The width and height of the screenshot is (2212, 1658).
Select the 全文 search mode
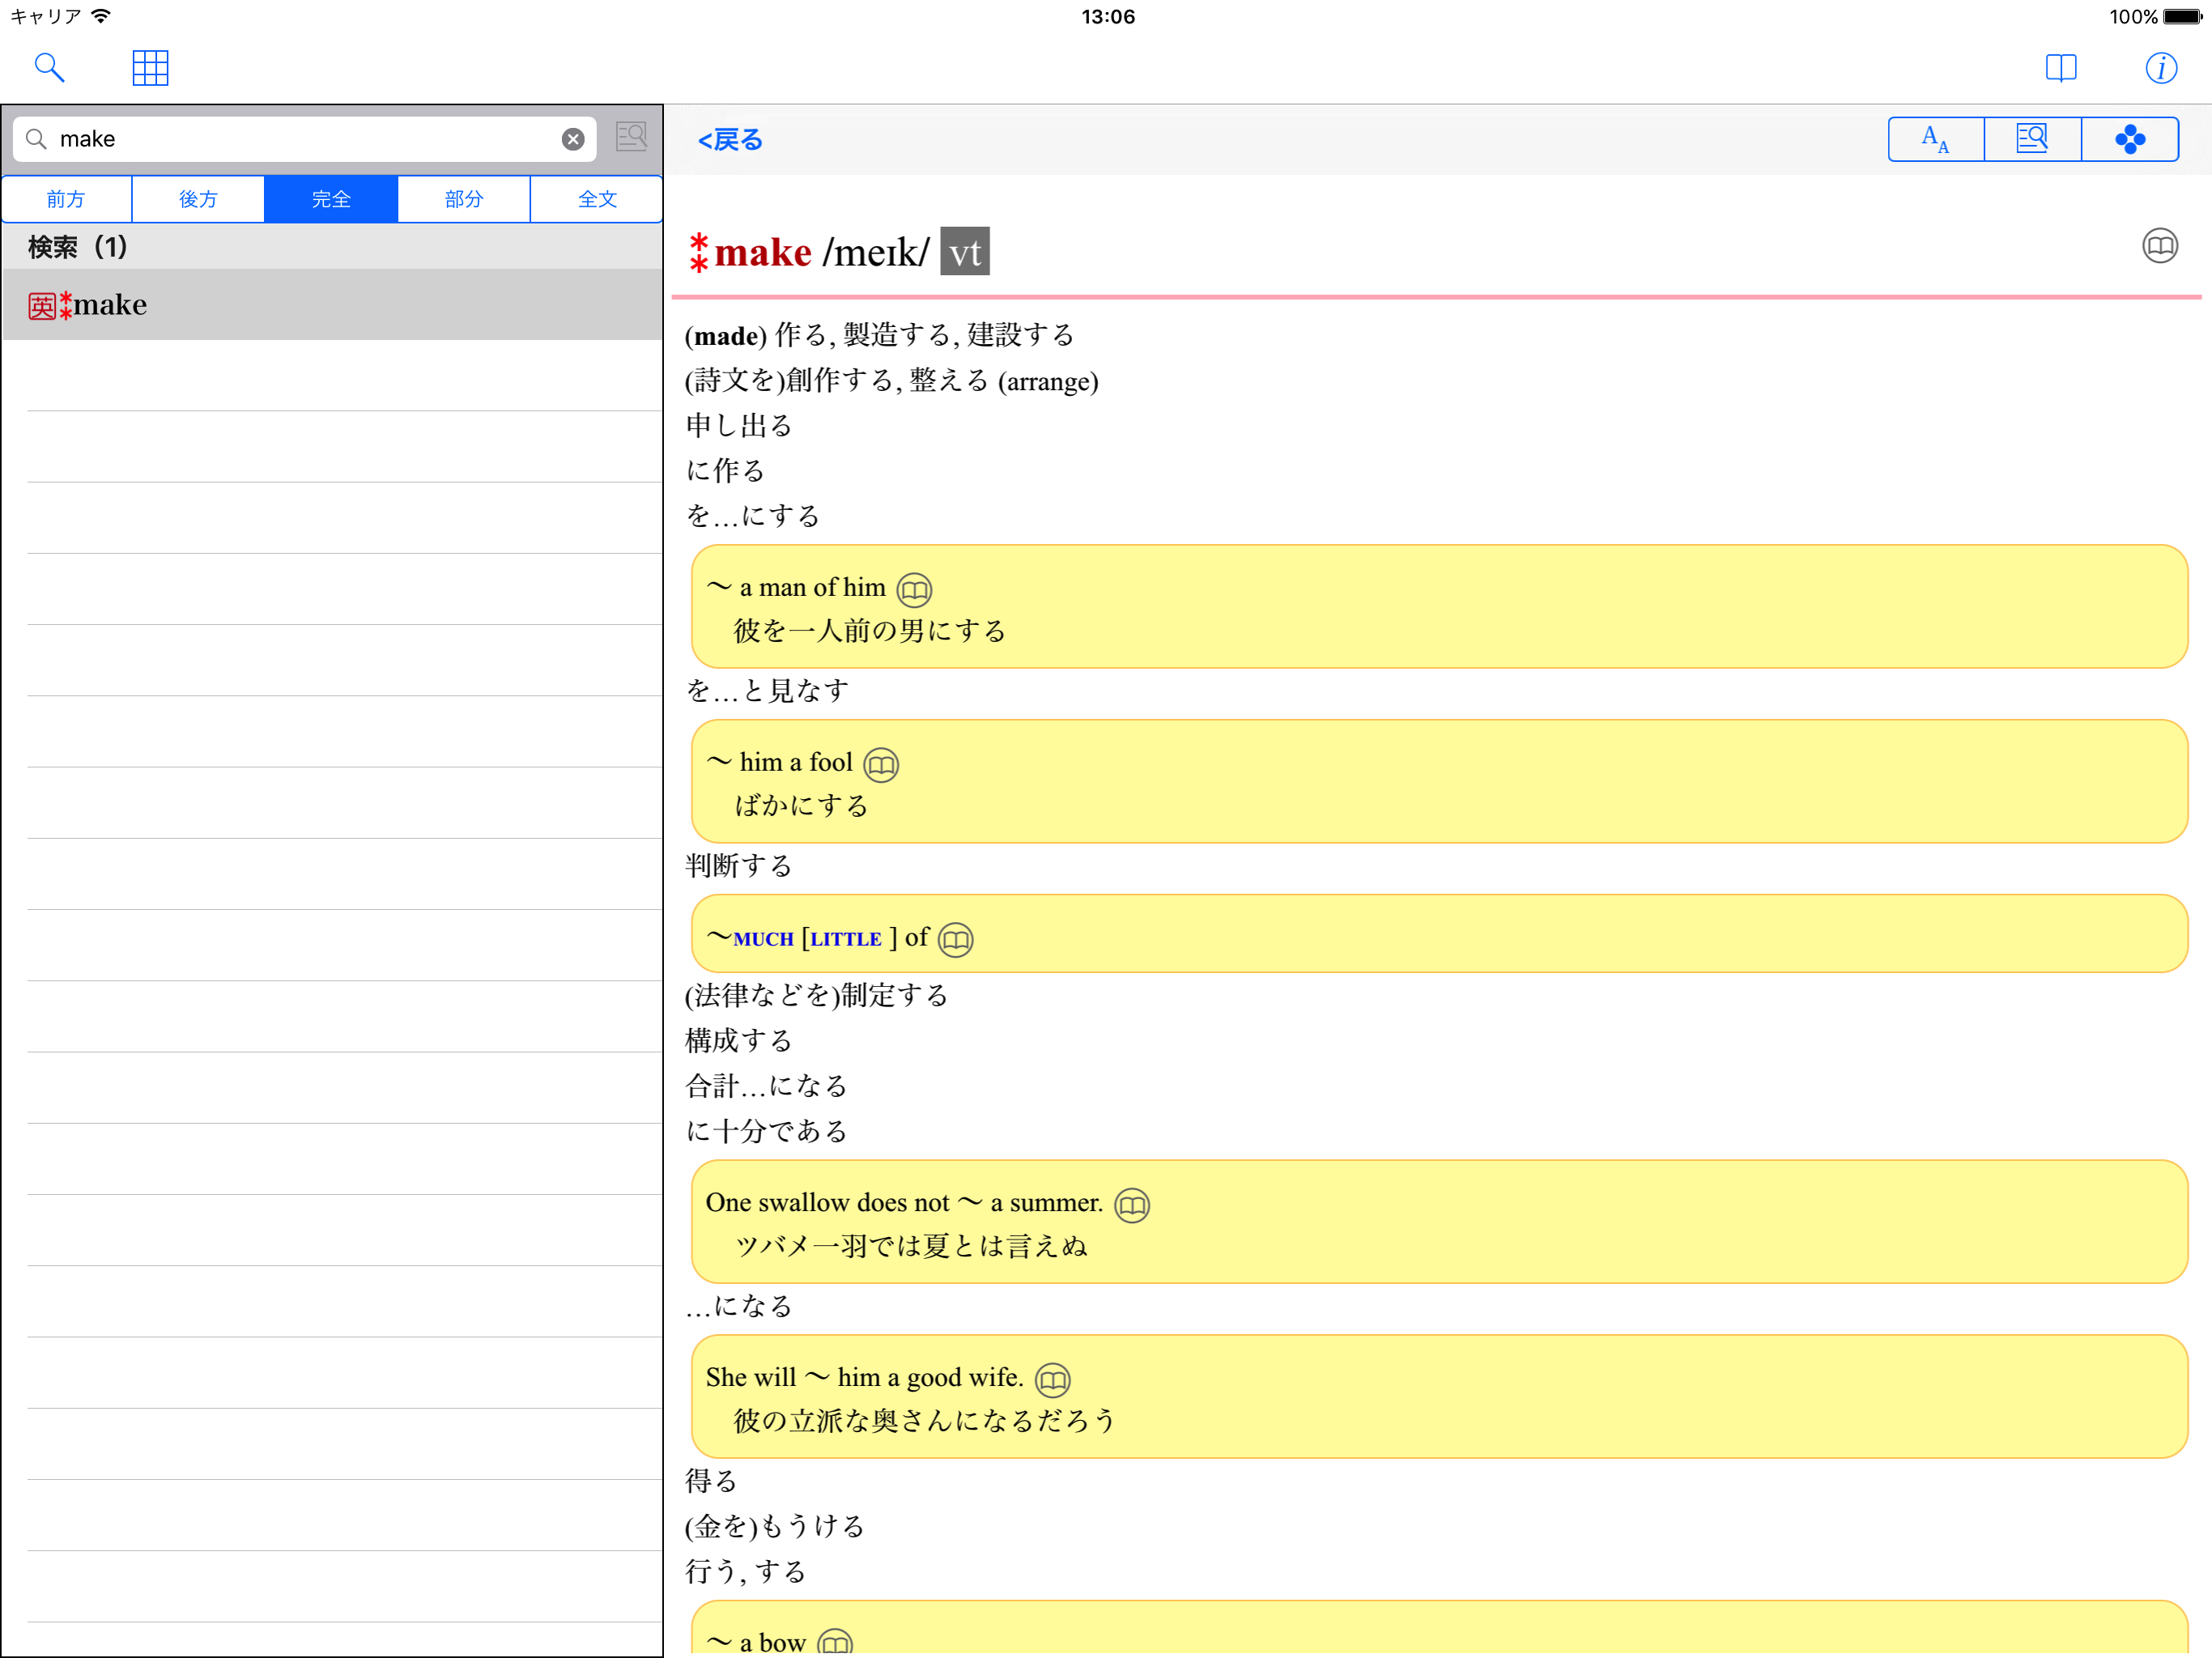[x=597, y=199]
